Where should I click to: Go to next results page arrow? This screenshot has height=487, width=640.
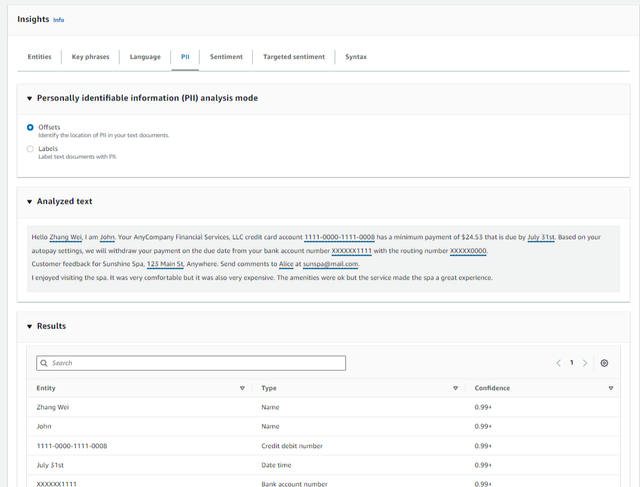coord(585,363)
